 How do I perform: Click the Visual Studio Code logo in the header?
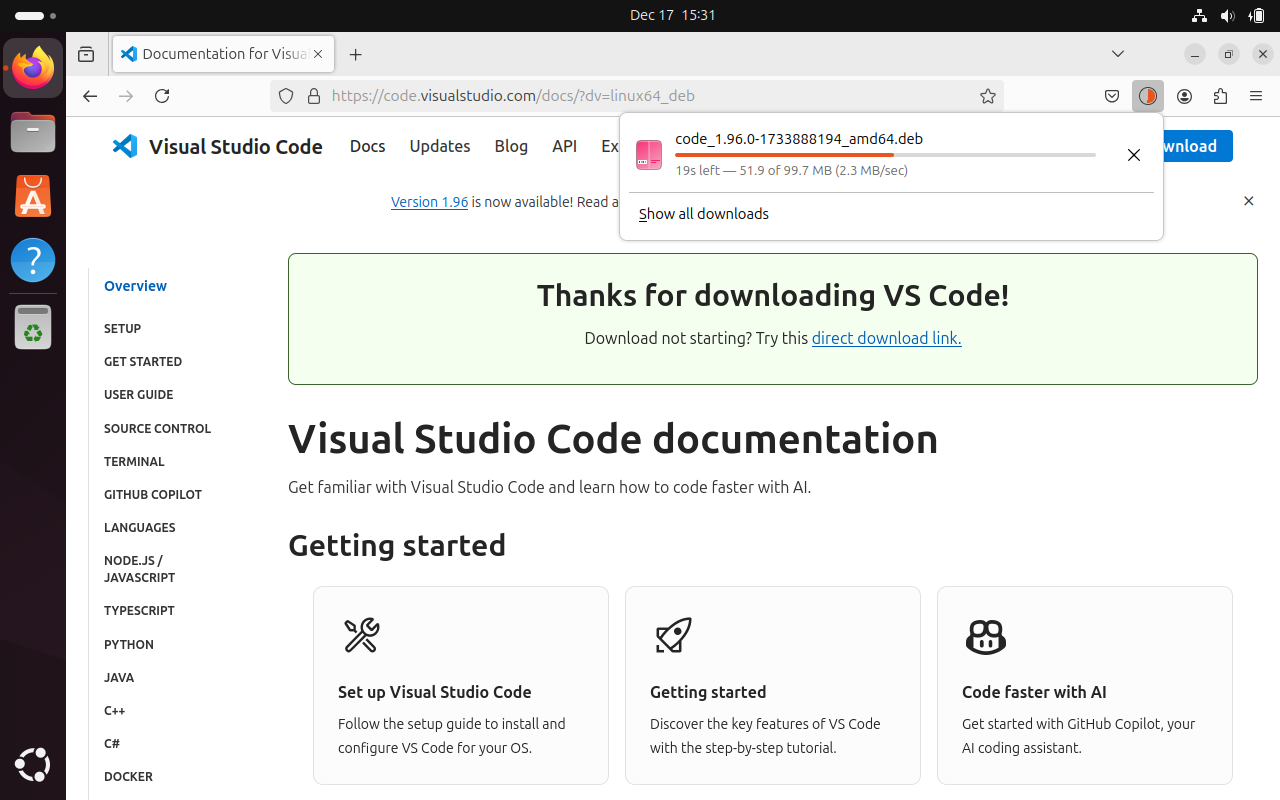coord(125,146)
